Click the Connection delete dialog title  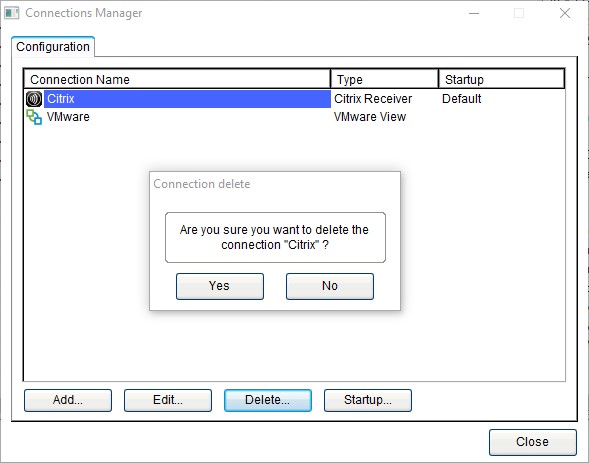(x=202, y=184)
